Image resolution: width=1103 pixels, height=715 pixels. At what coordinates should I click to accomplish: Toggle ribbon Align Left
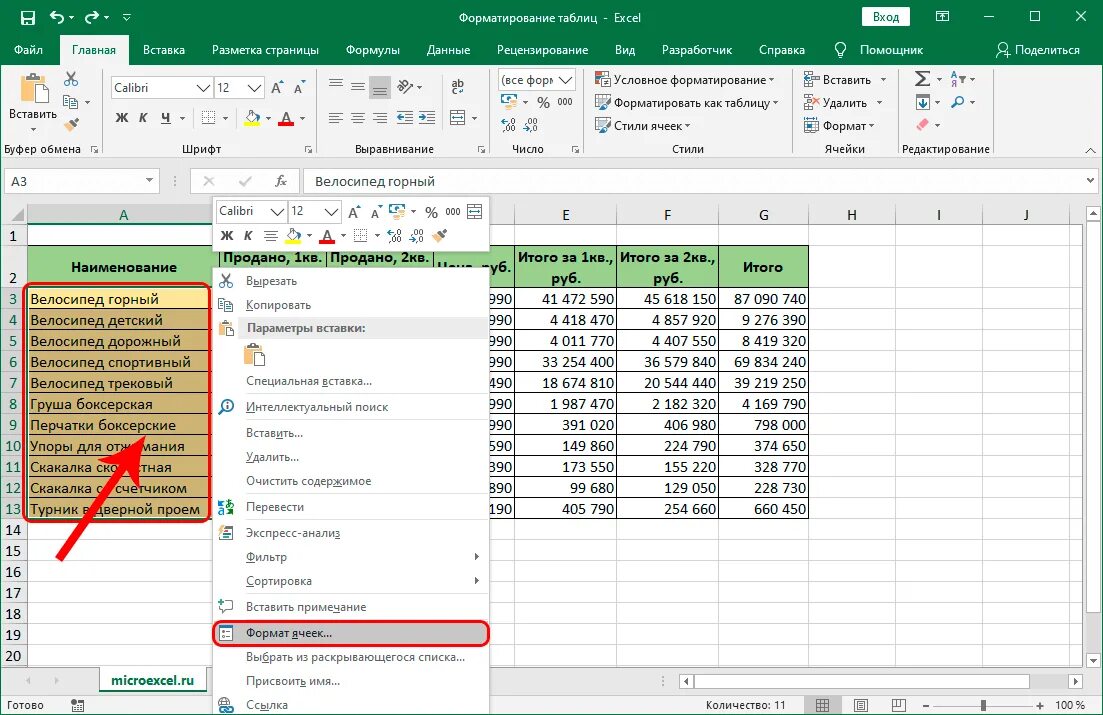pos(336,118)
